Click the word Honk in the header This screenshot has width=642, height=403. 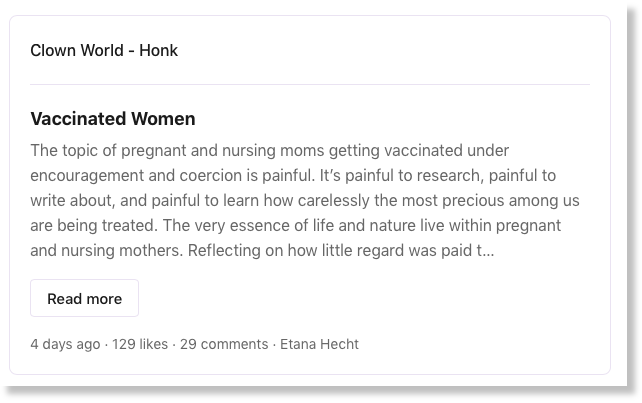(158, 50)
